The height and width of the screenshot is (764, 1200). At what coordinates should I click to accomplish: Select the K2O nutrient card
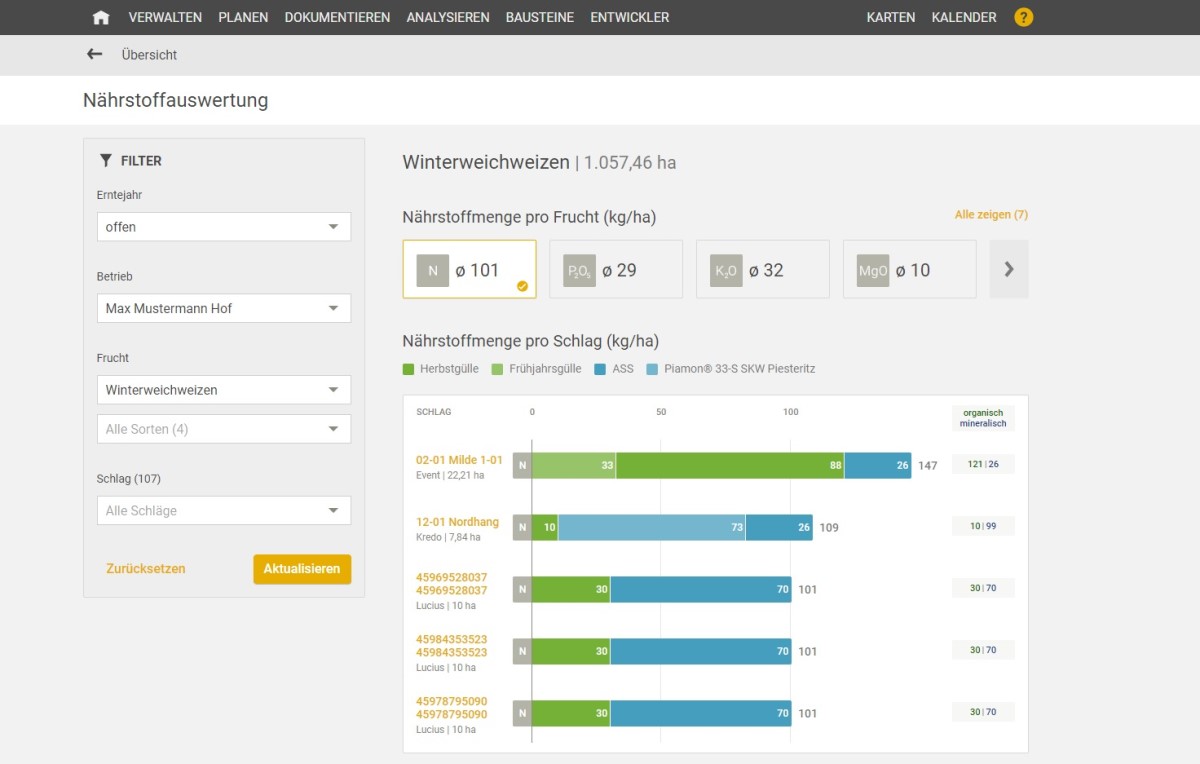tap(763, 269)
